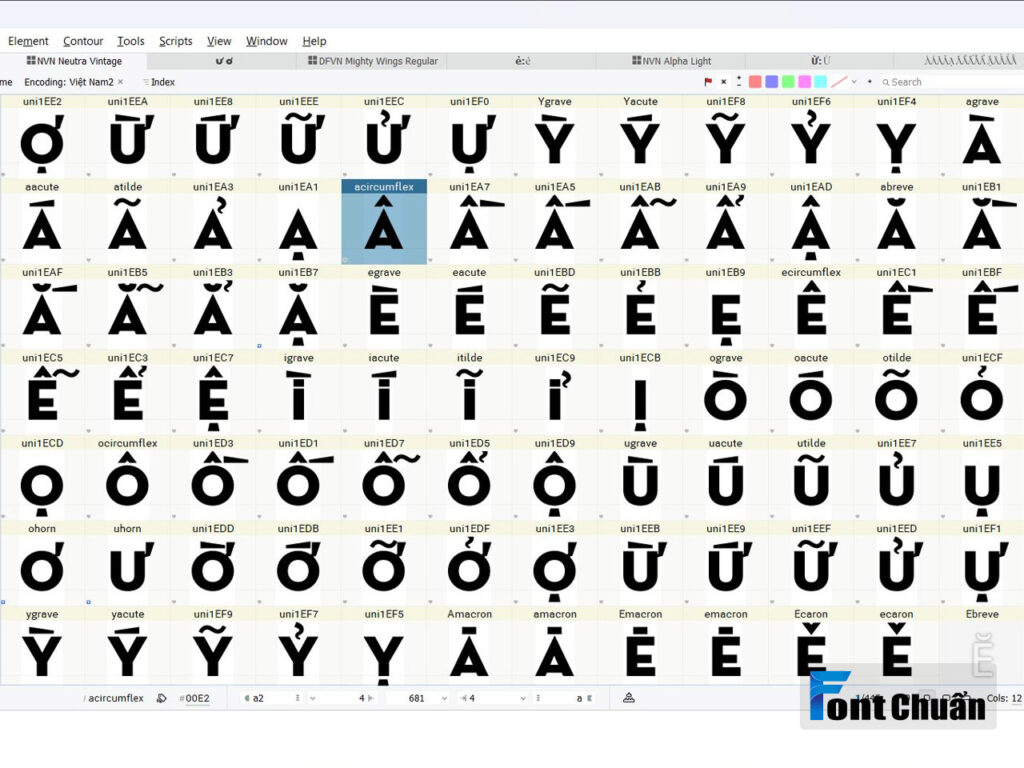This screenshot has width=1024, height=768.
Task: Select the yacute glyph cell
Action: (128, 648)
